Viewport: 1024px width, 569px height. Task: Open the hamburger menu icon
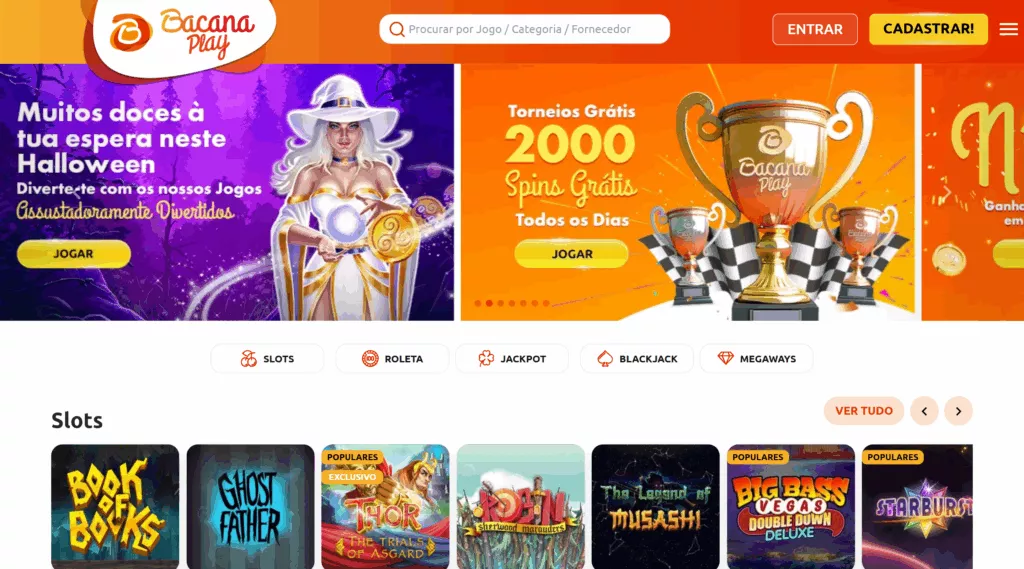pos(1008,29)
